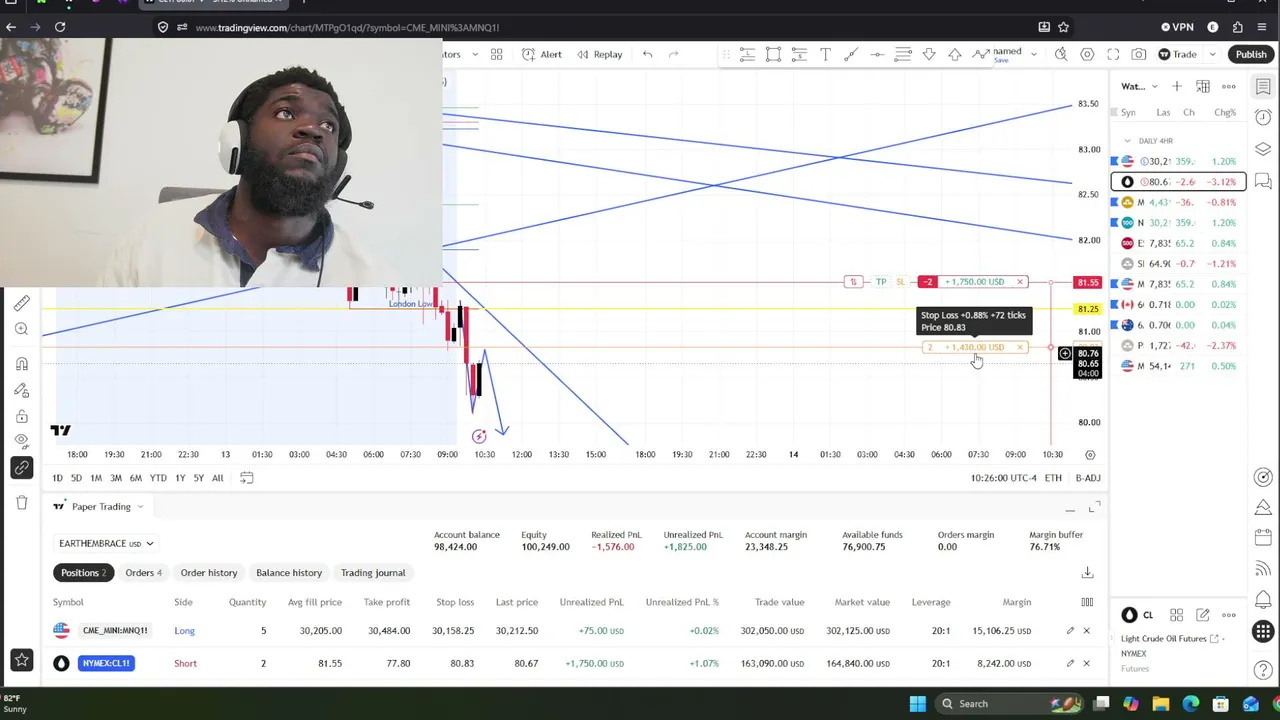Open chart settings hexagon icon
The height and width of the screenshot is (720, 1280).
click(1087, 54)
